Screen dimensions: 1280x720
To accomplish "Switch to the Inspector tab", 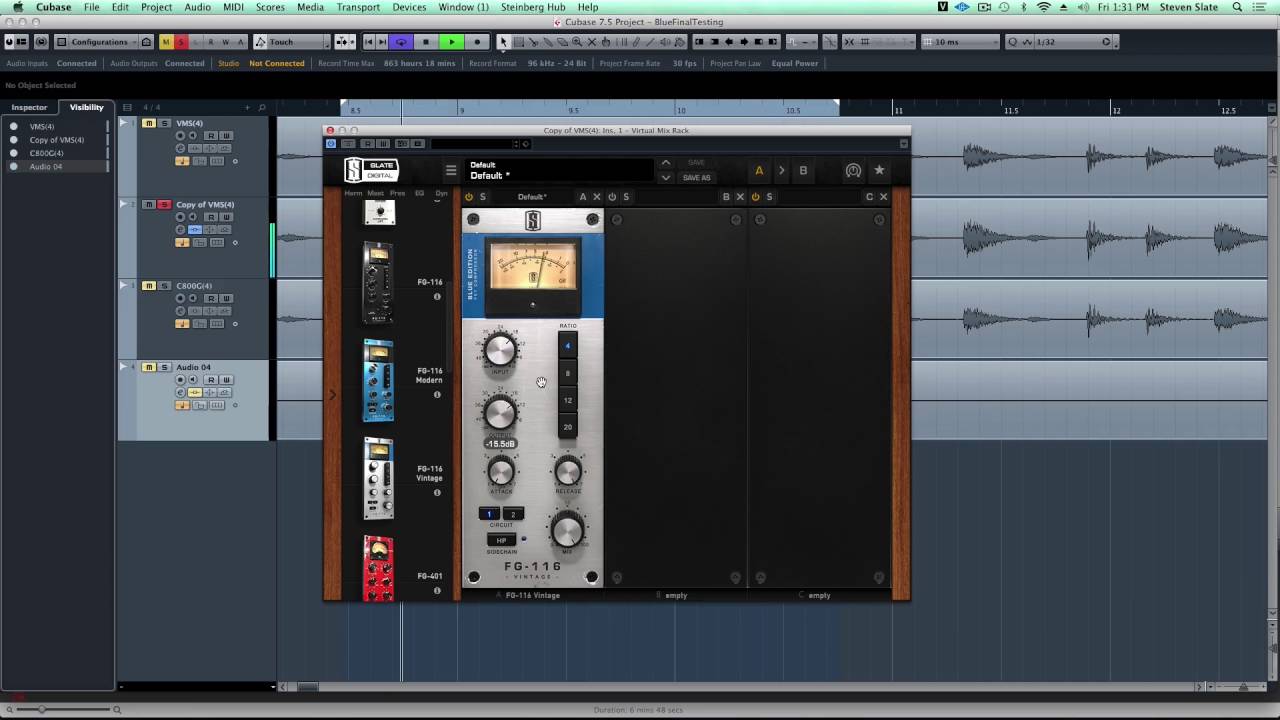I will (x=29, y=107).
